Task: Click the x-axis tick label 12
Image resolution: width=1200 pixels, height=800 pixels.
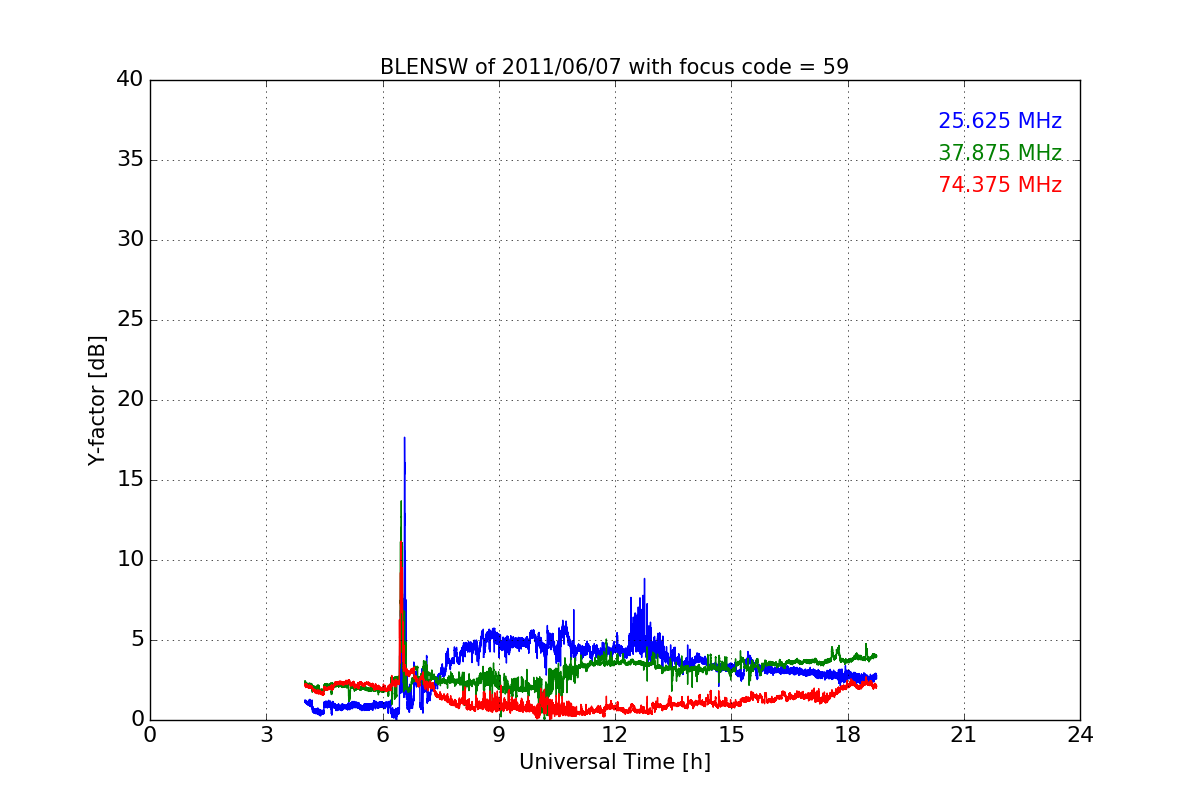Action: (x=615, y=734)
